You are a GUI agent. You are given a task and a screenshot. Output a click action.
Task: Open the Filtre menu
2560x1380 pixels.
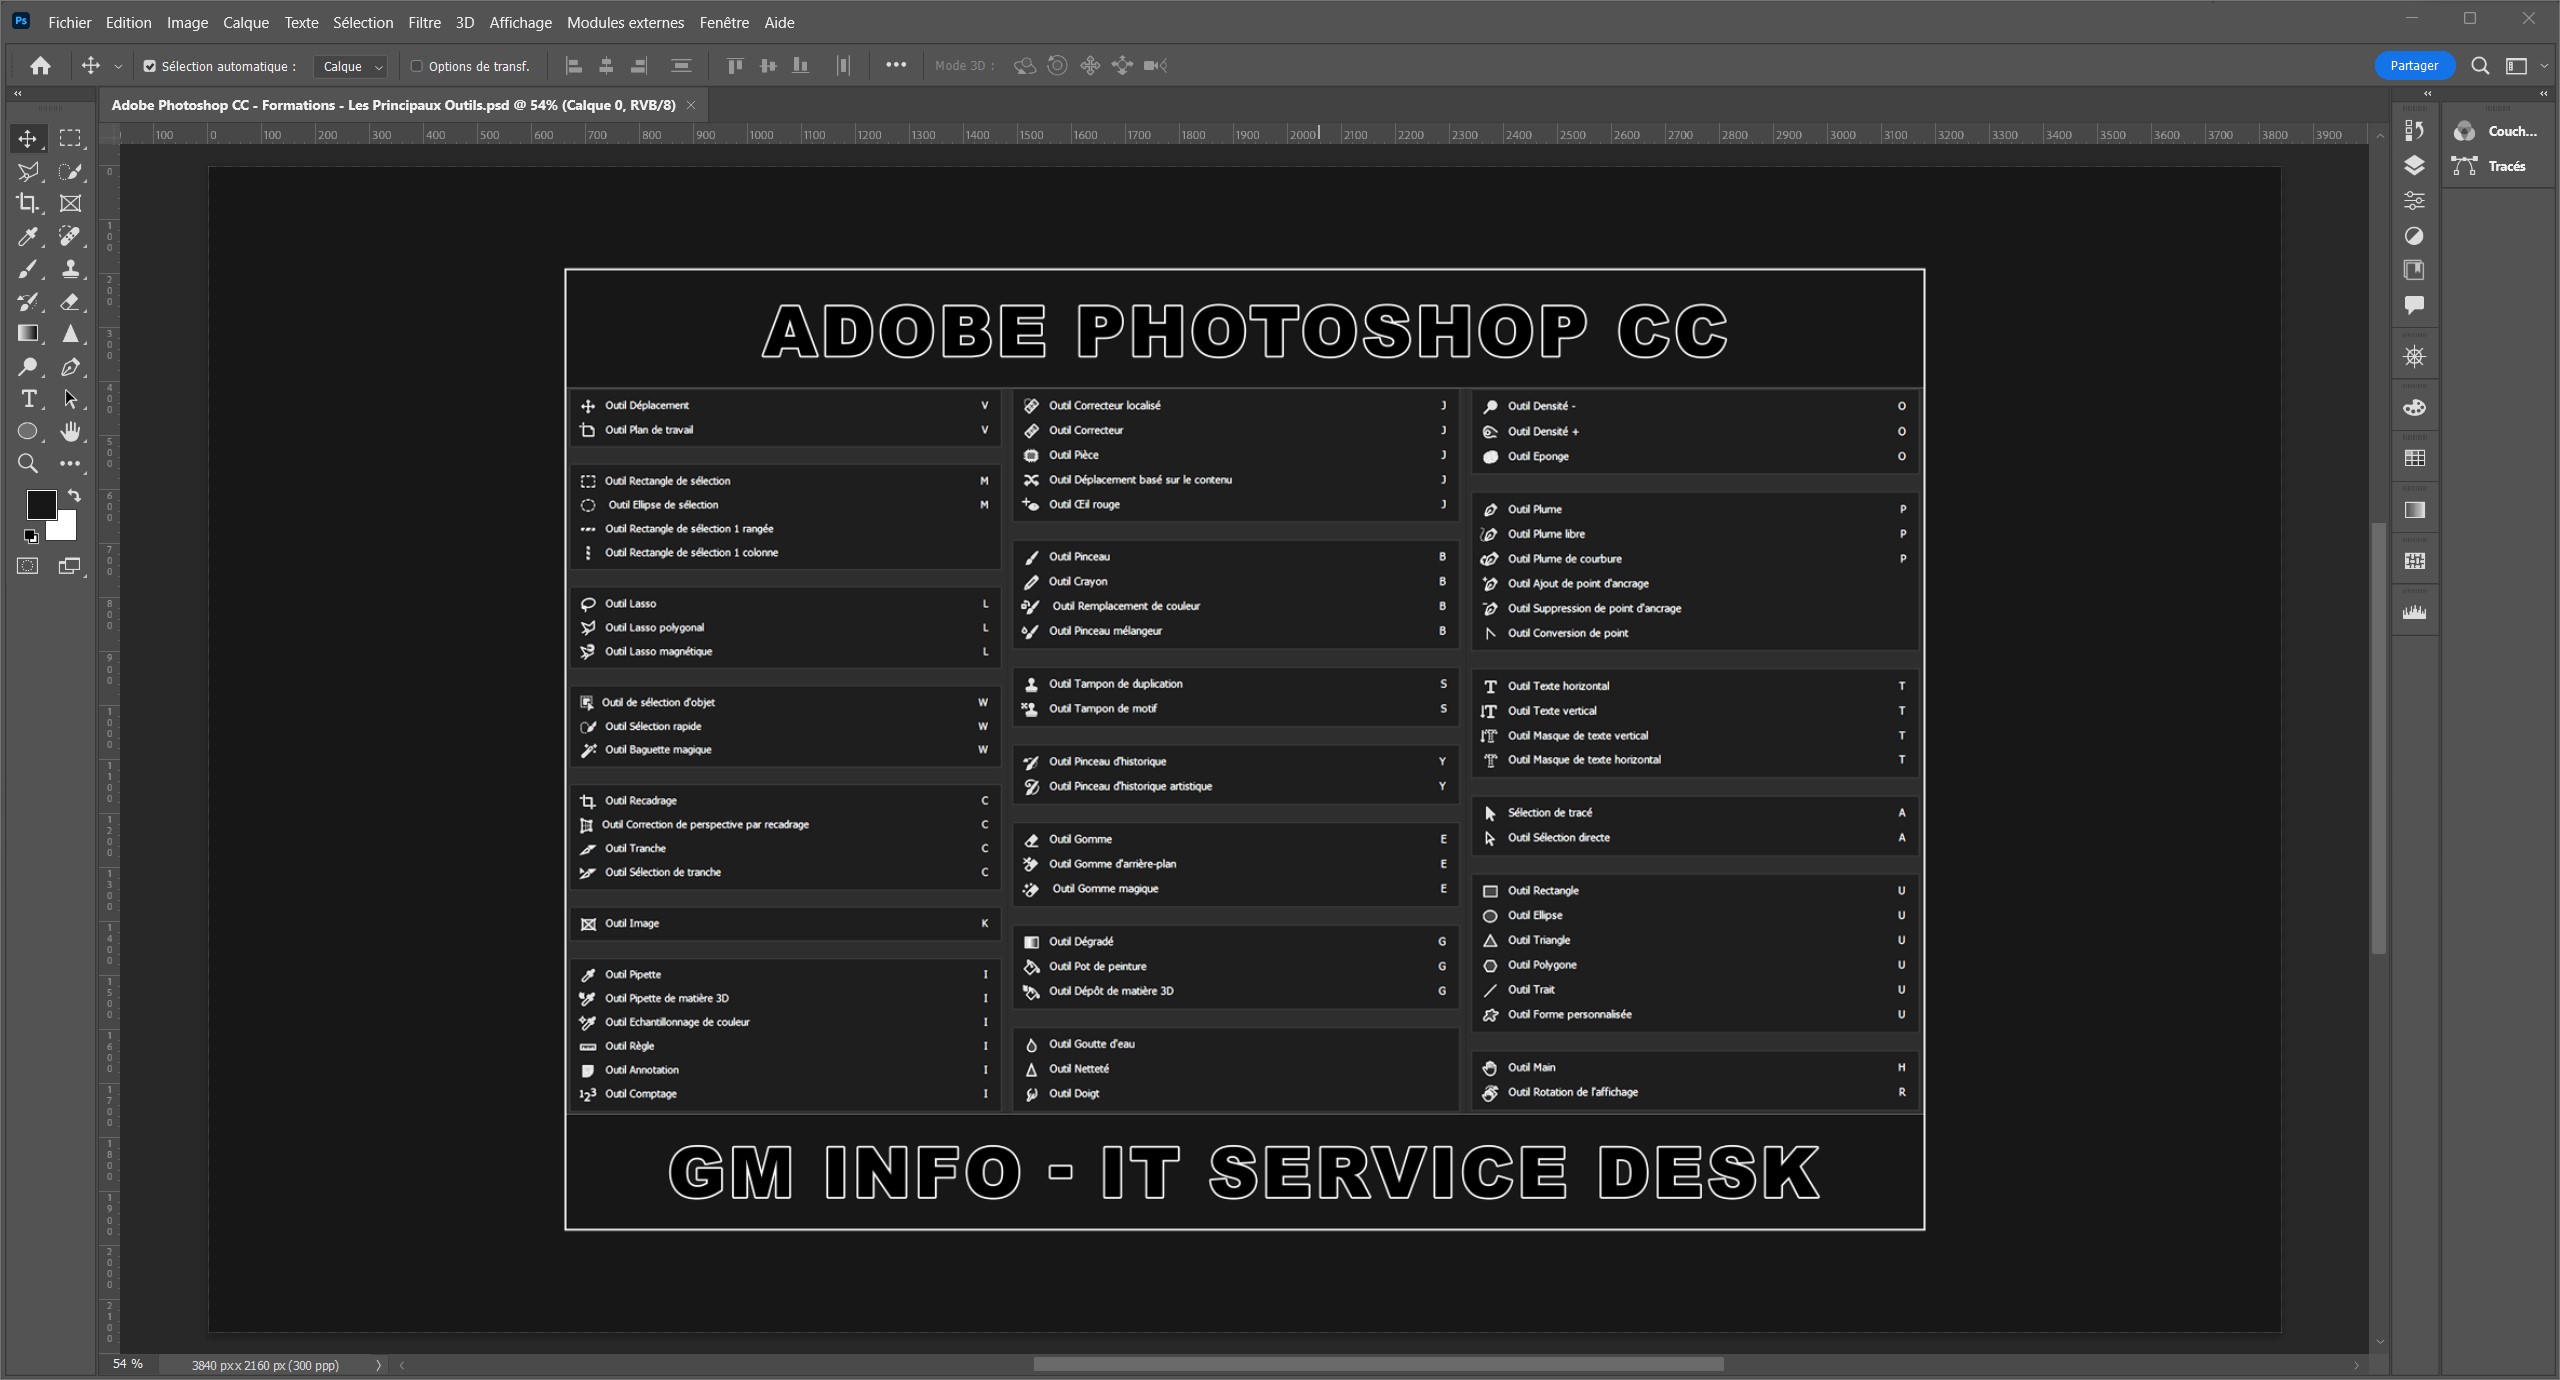tap(424, 22)
